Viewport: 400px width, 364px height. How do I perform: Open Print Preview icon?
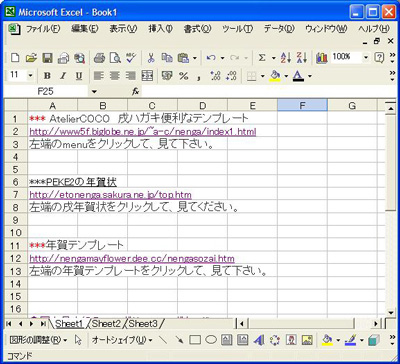[115, 58]
